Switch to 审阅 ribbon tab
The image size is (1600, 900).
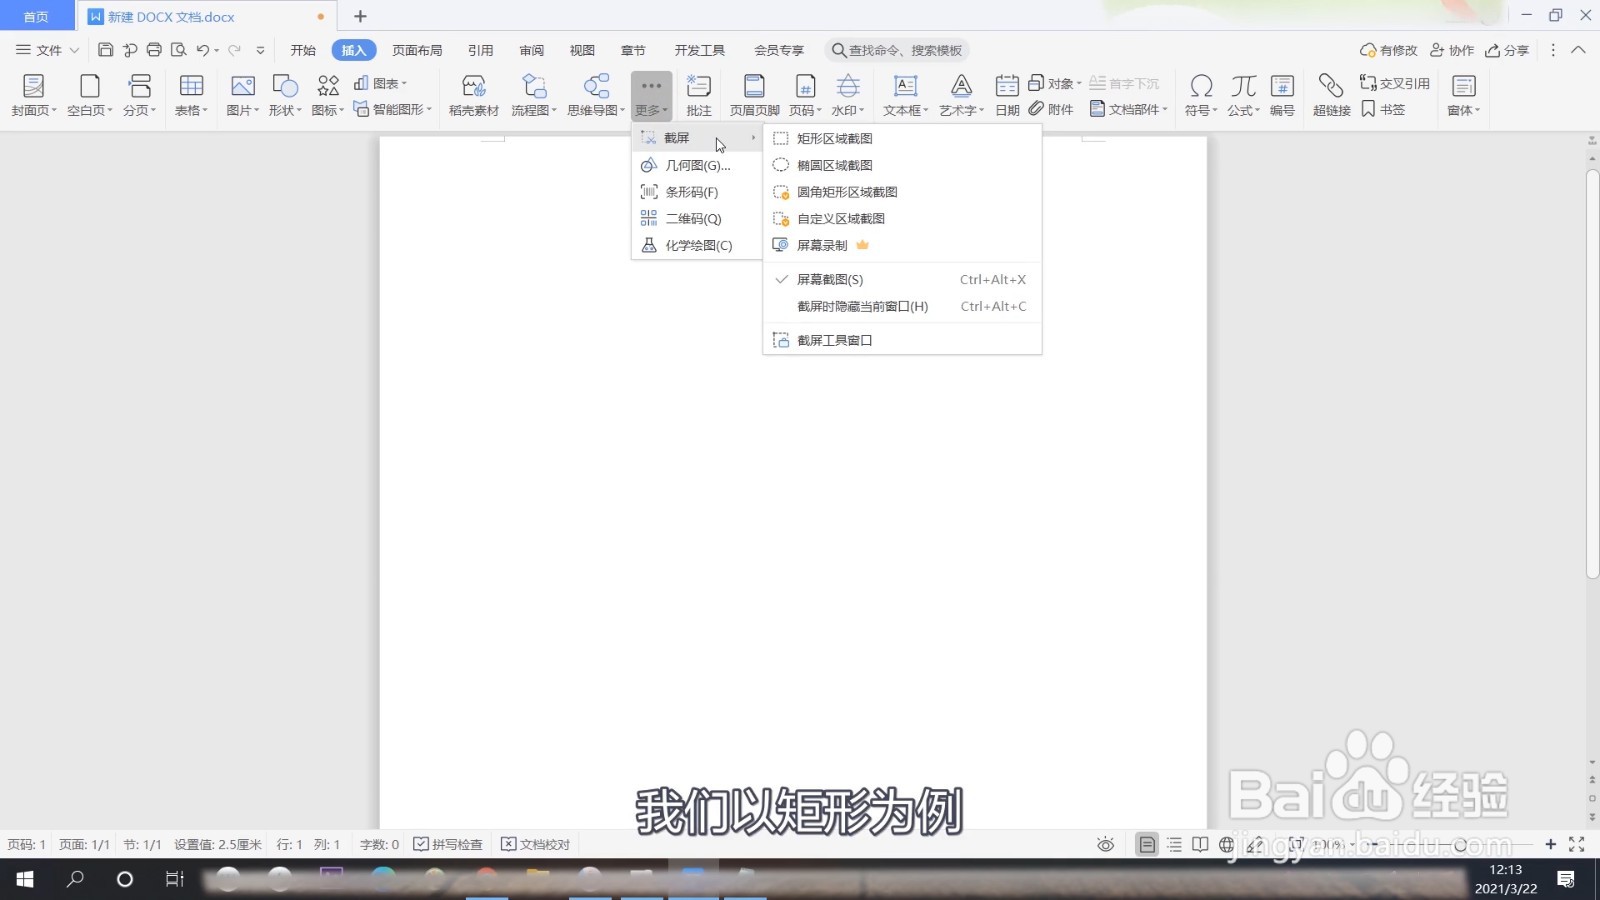[x=531, y=50]
